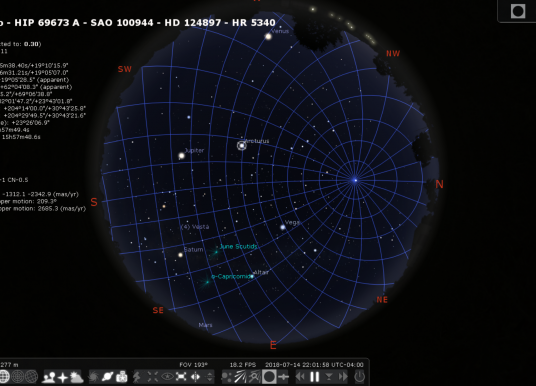Enable night mode eye icon
Screen dimensions: 536x386
point(167,377)
